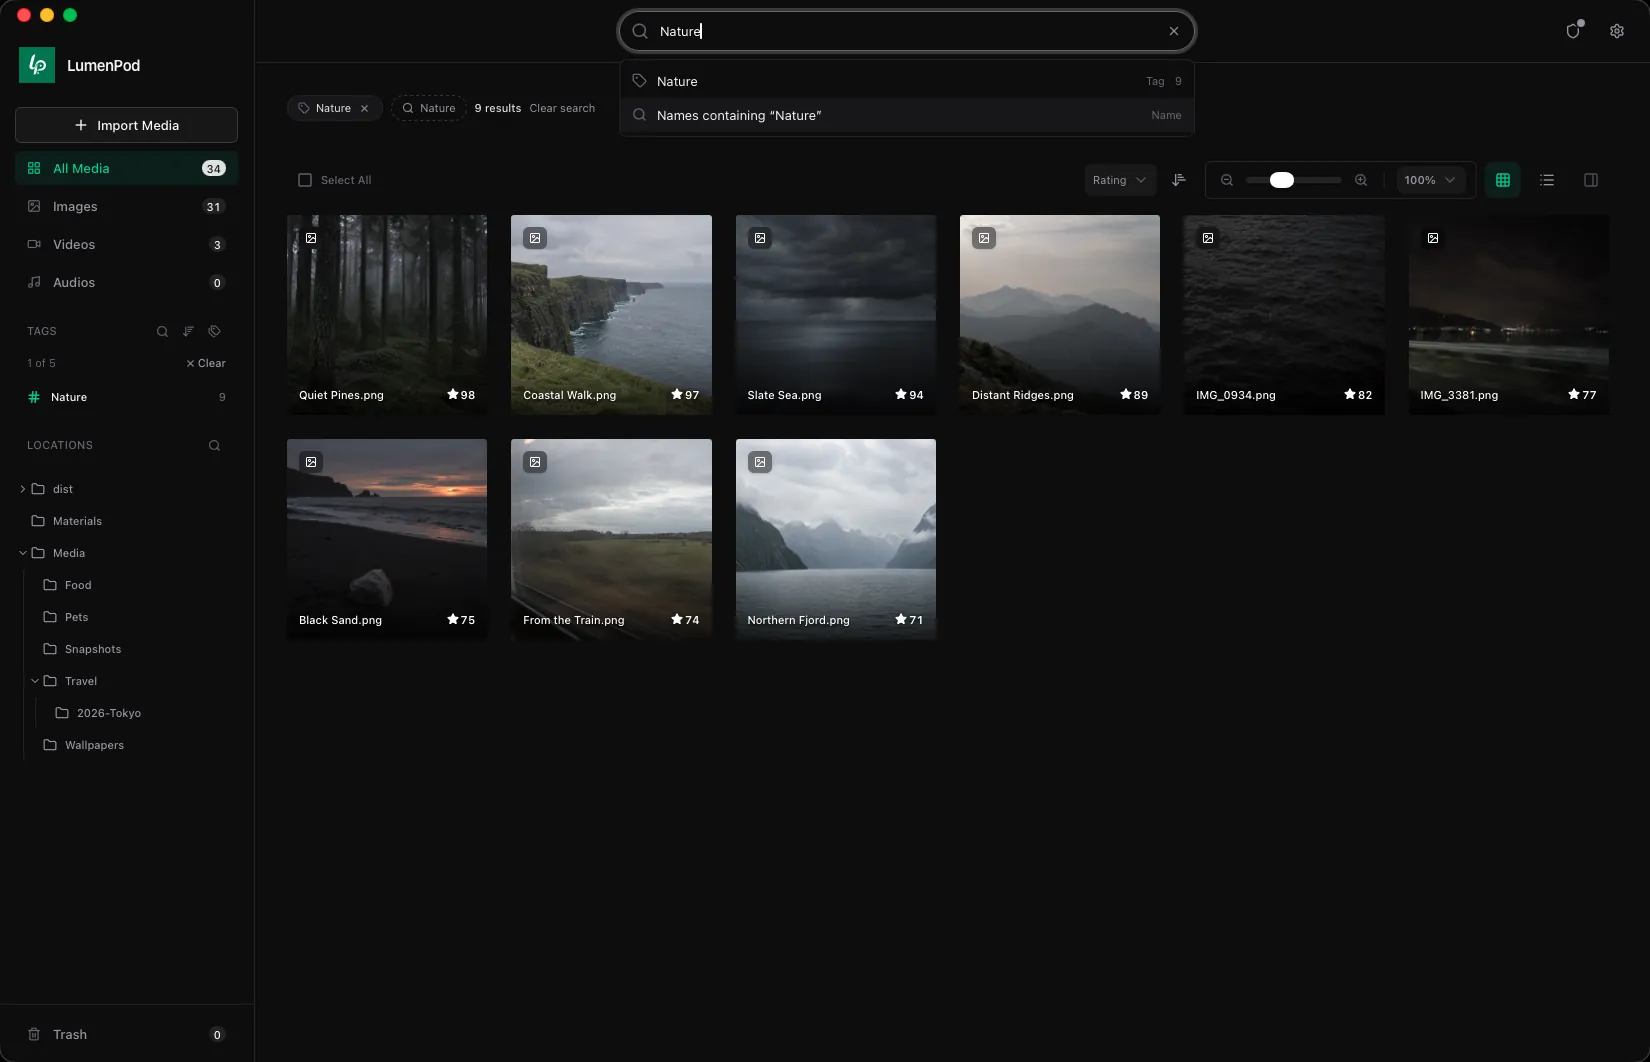Collapse the Travel folder
The height and width of the screenshot is (1062, 1650).
tap(35, 681)
